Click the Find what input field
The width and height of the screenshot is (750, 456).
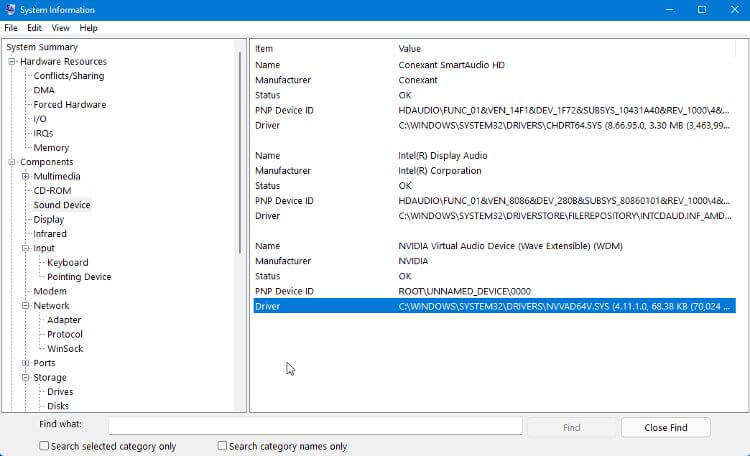tap(315, 427)
